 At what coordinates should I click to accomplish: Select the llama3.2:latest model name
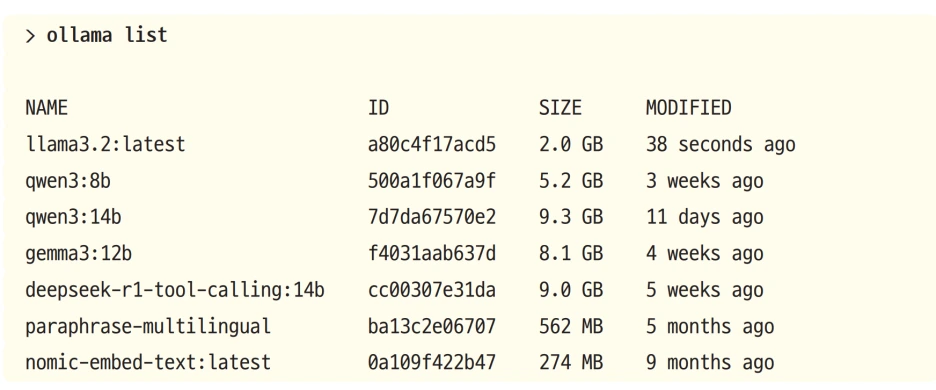coord(105,145)
